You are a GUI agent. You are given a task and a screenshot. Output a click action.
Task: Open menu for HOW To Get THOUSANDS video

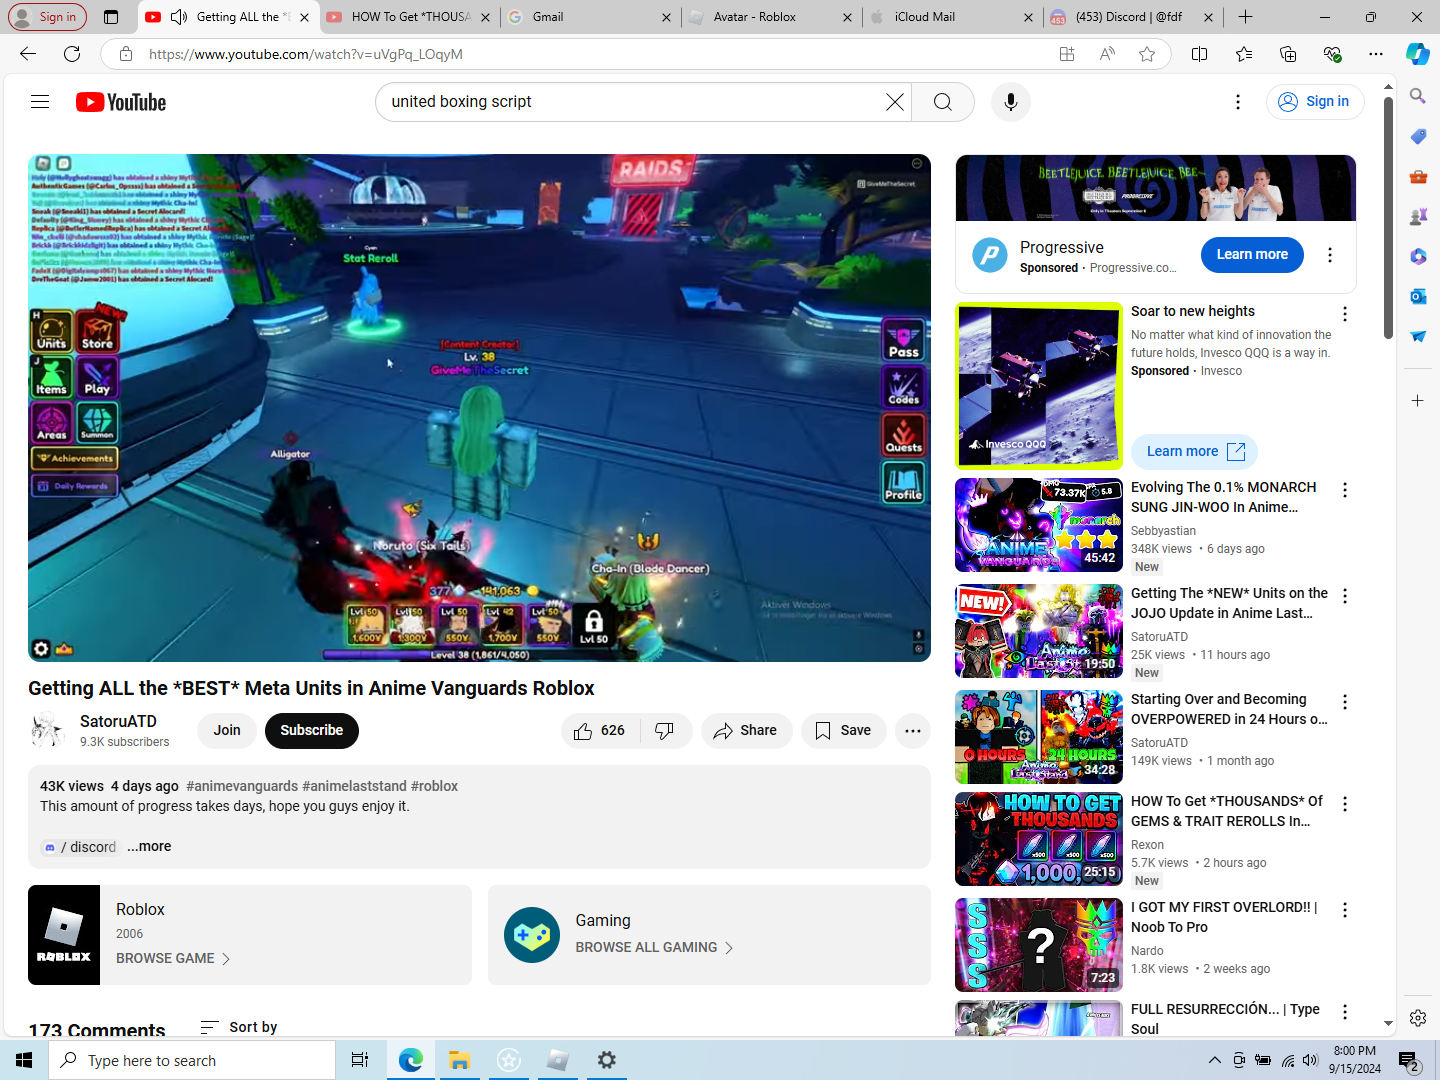pyautogui.click(x=1345, y=804)
